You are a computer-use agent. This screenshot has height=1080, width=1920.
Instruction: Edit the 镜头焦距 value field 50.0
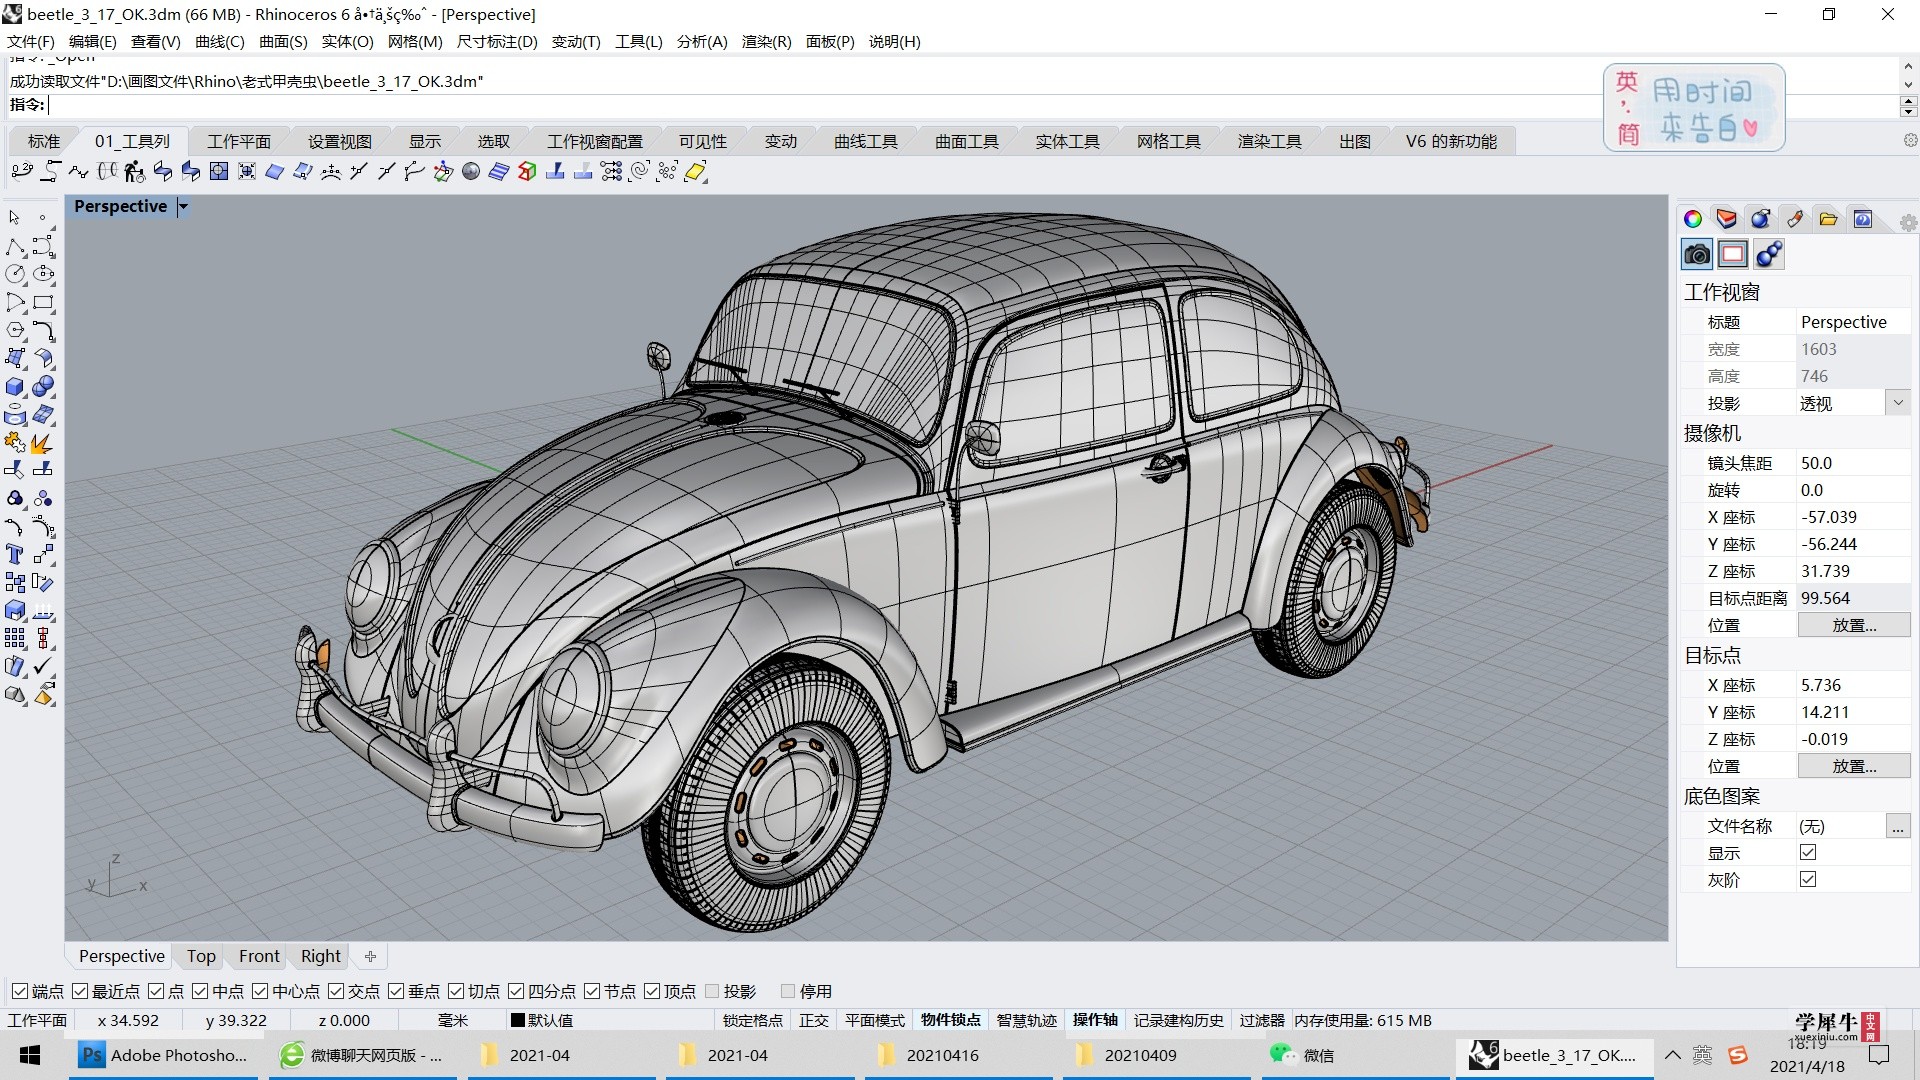click(1853, 463)
